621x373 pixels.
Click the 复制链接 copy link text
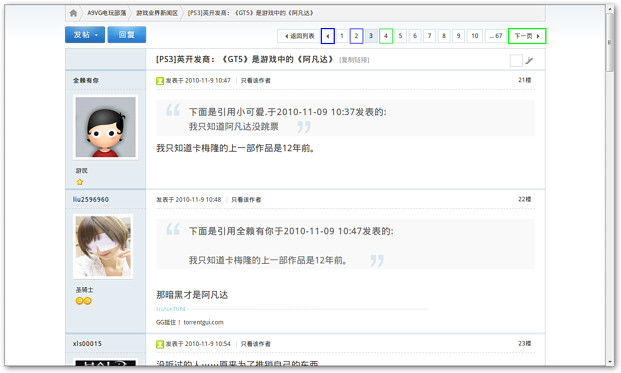pyautogui.click(x=354, y=60)
